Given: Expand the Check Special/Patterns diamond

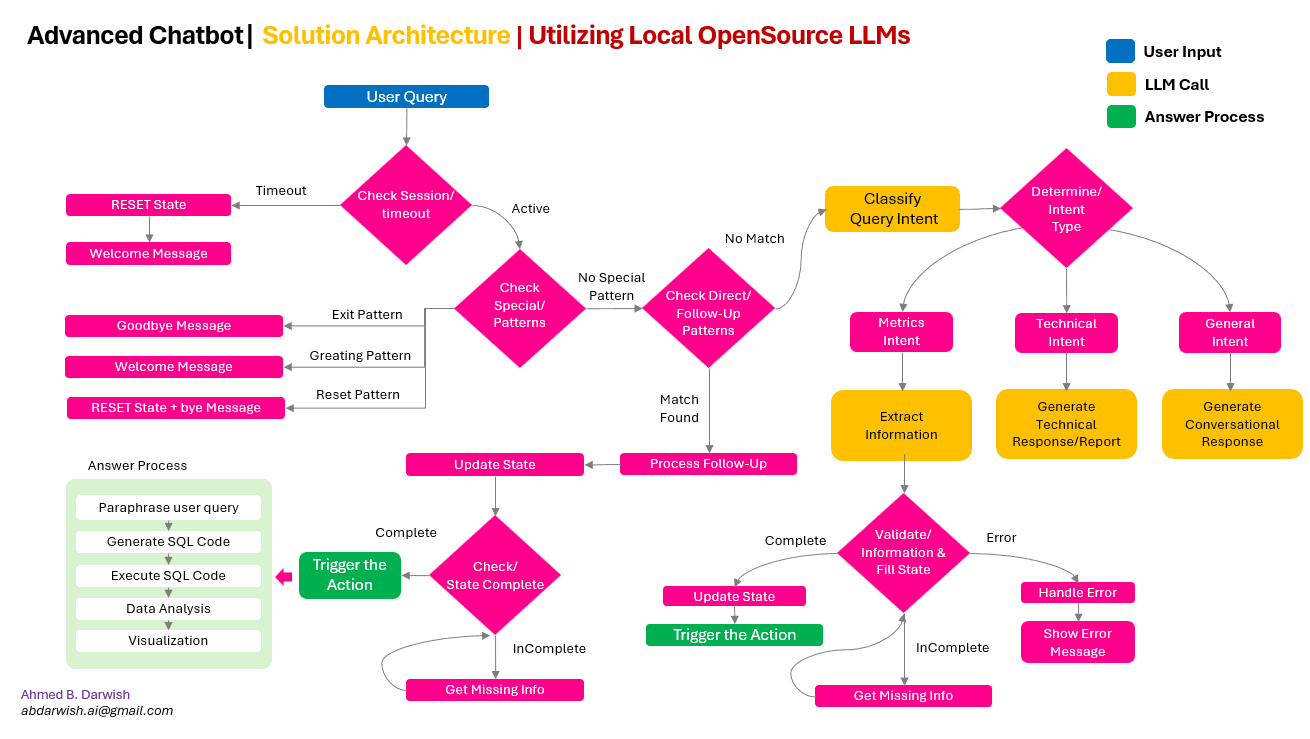Looking at the screenshot, I should [x=519, y=308].
